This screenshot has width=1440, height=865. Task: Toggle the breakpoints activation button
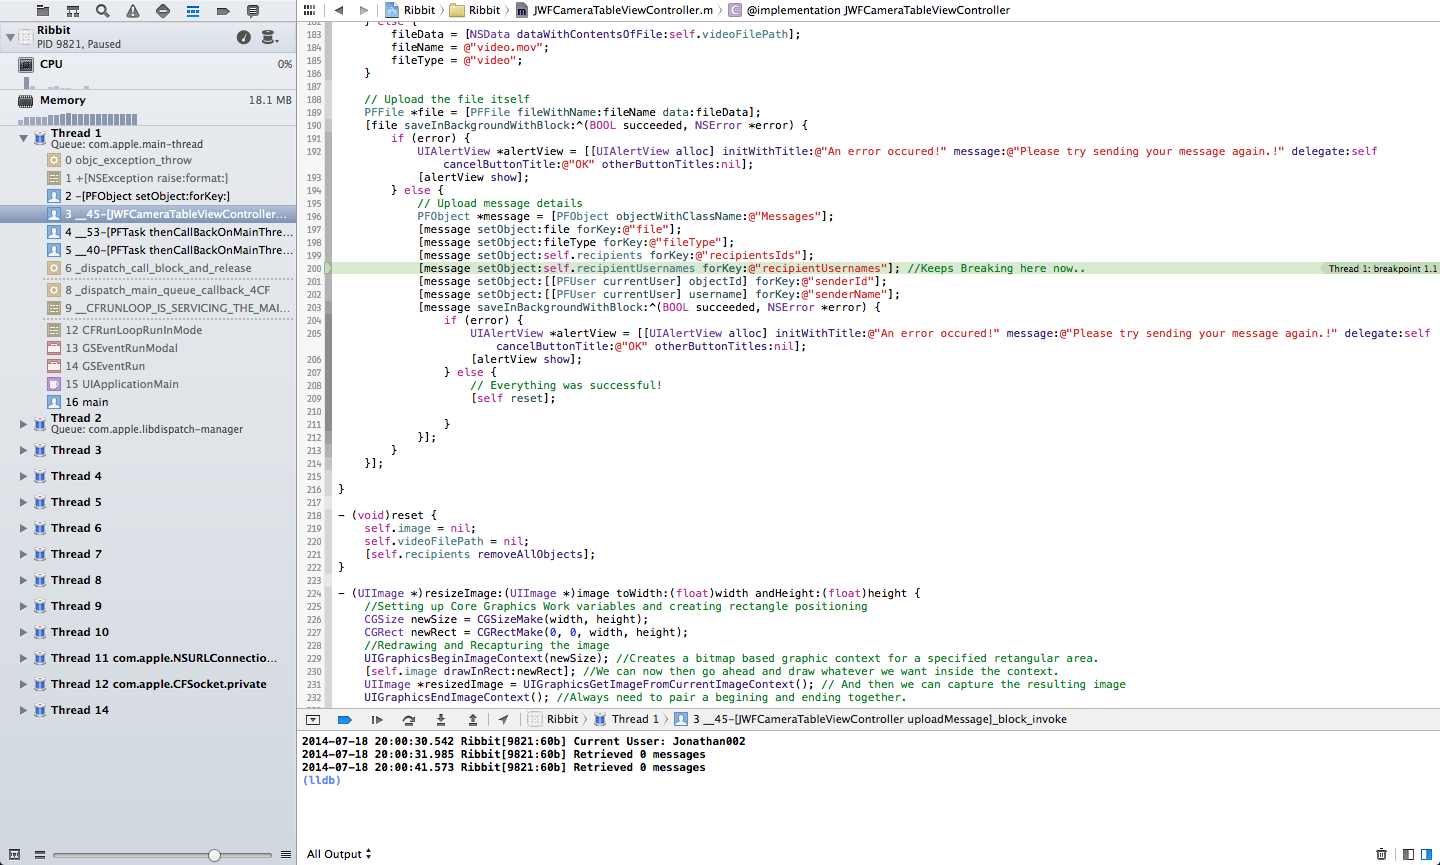pyautogui.click(x=345, y=720)
